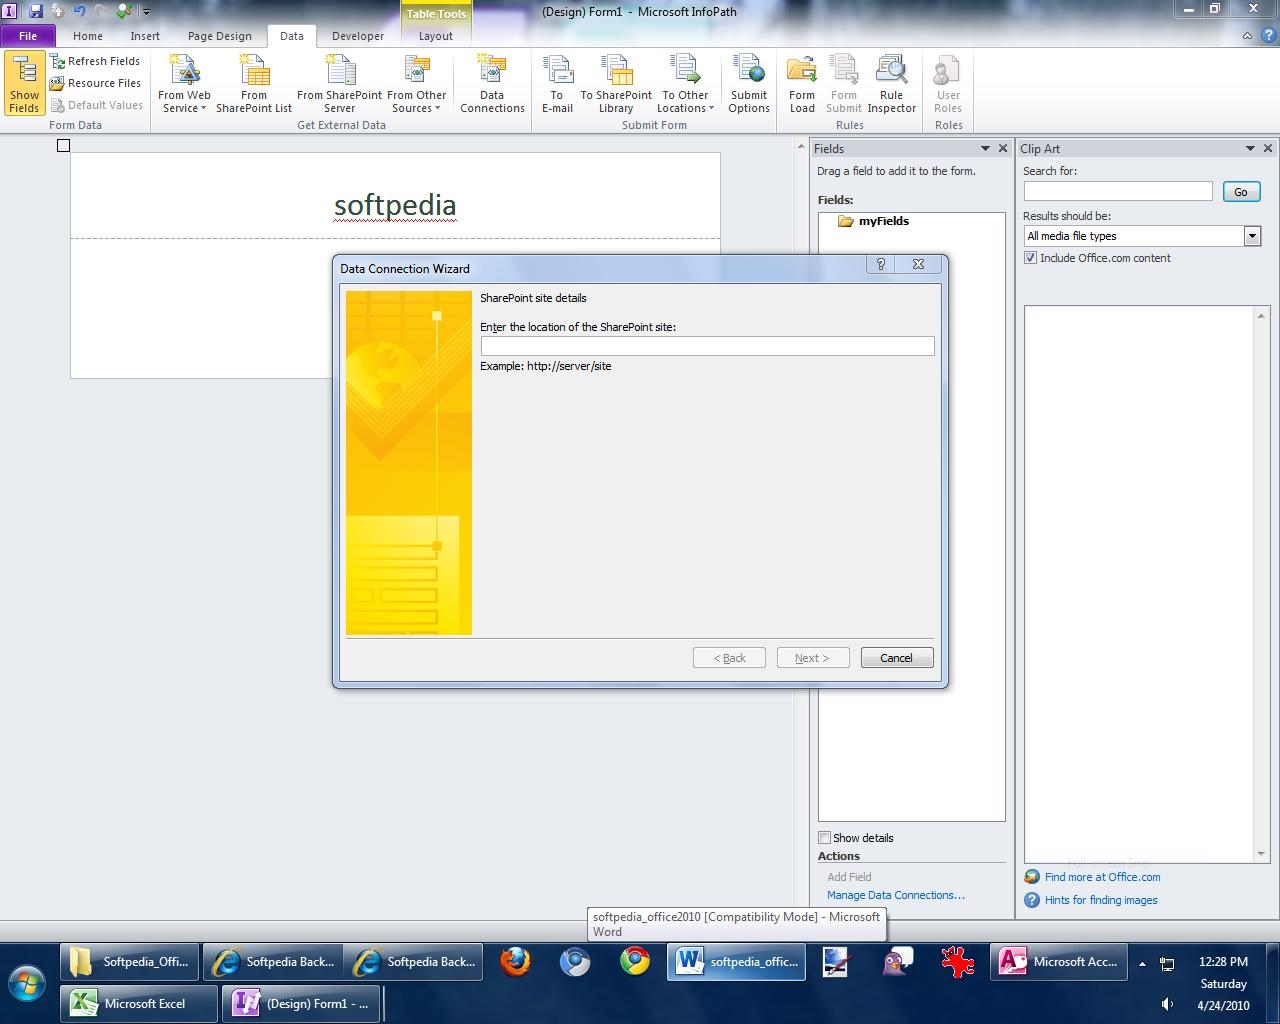Toggle the Show Fields button
Image resolution: width=1280 pixels, height=1024 pixels.
point(24,84)
